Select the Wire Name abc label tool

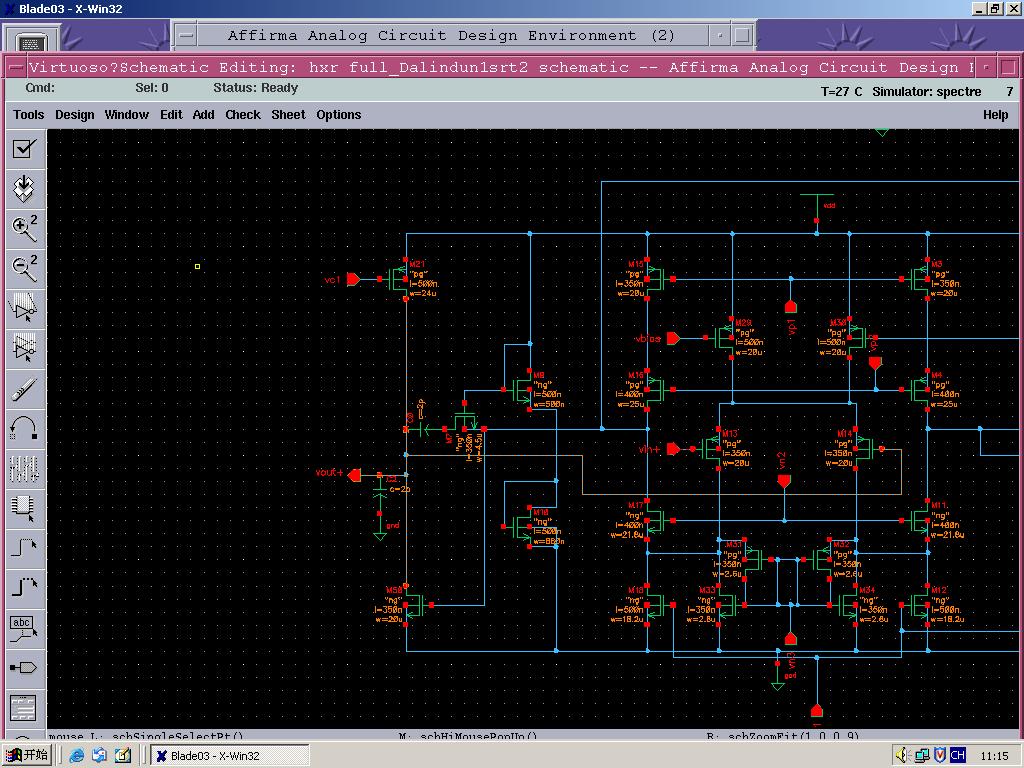click(x=24, y=628)
